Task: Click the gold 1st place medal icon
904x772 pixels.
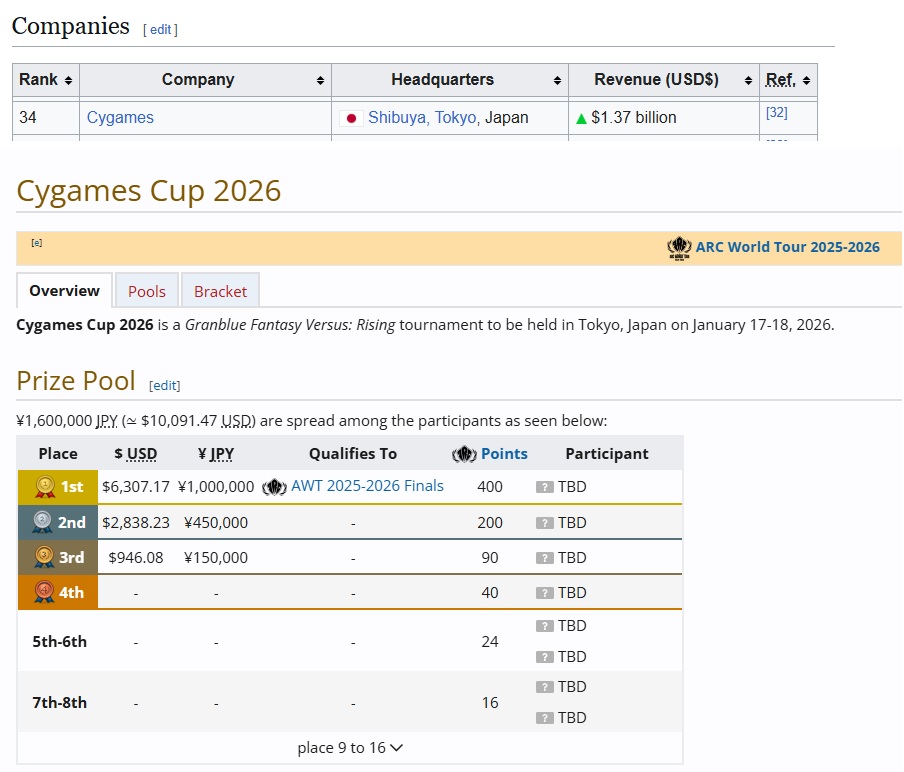Action: click(44, 487)
